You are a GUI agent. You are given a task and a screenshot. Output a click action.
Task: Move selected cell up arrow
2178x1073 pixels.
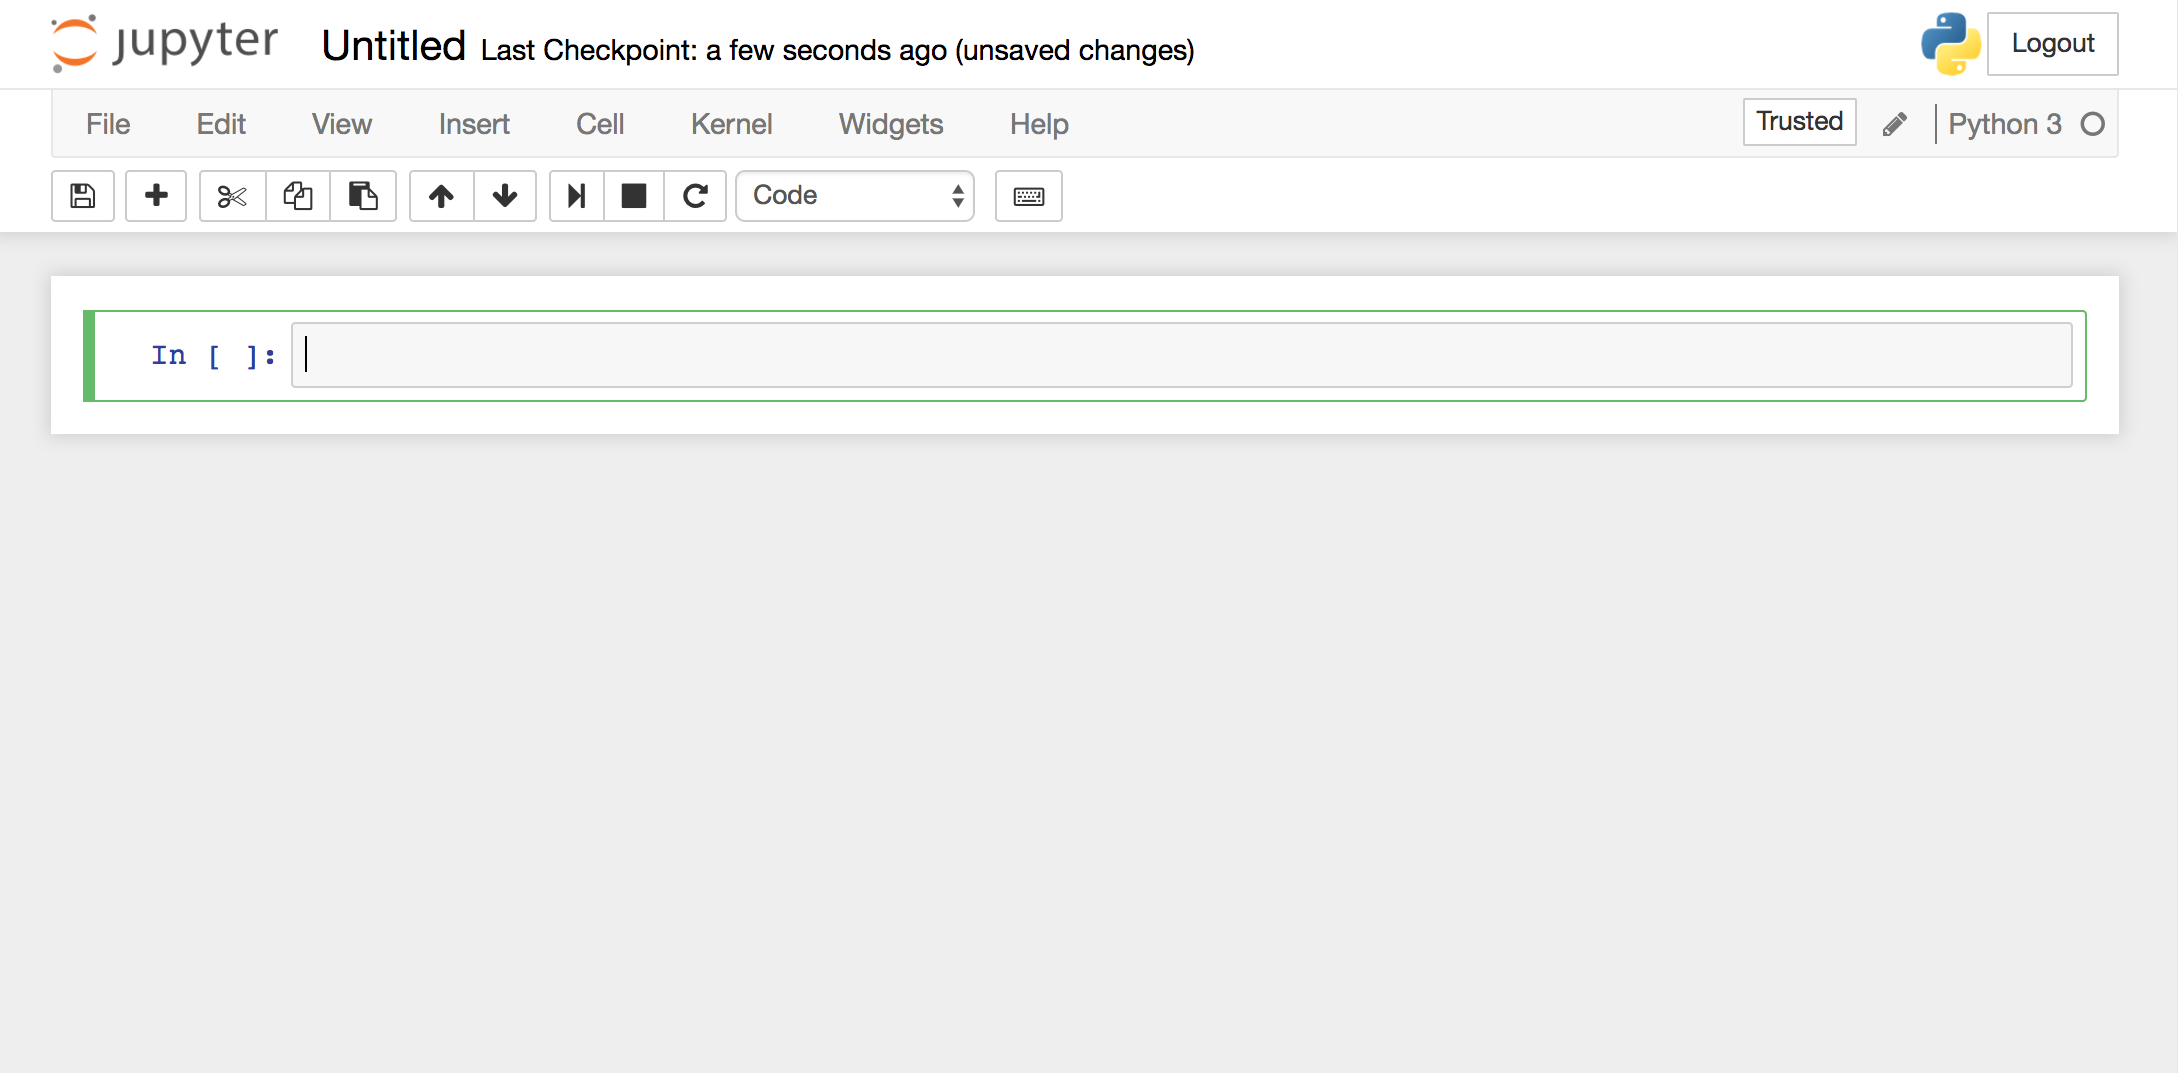click(441, 196)
